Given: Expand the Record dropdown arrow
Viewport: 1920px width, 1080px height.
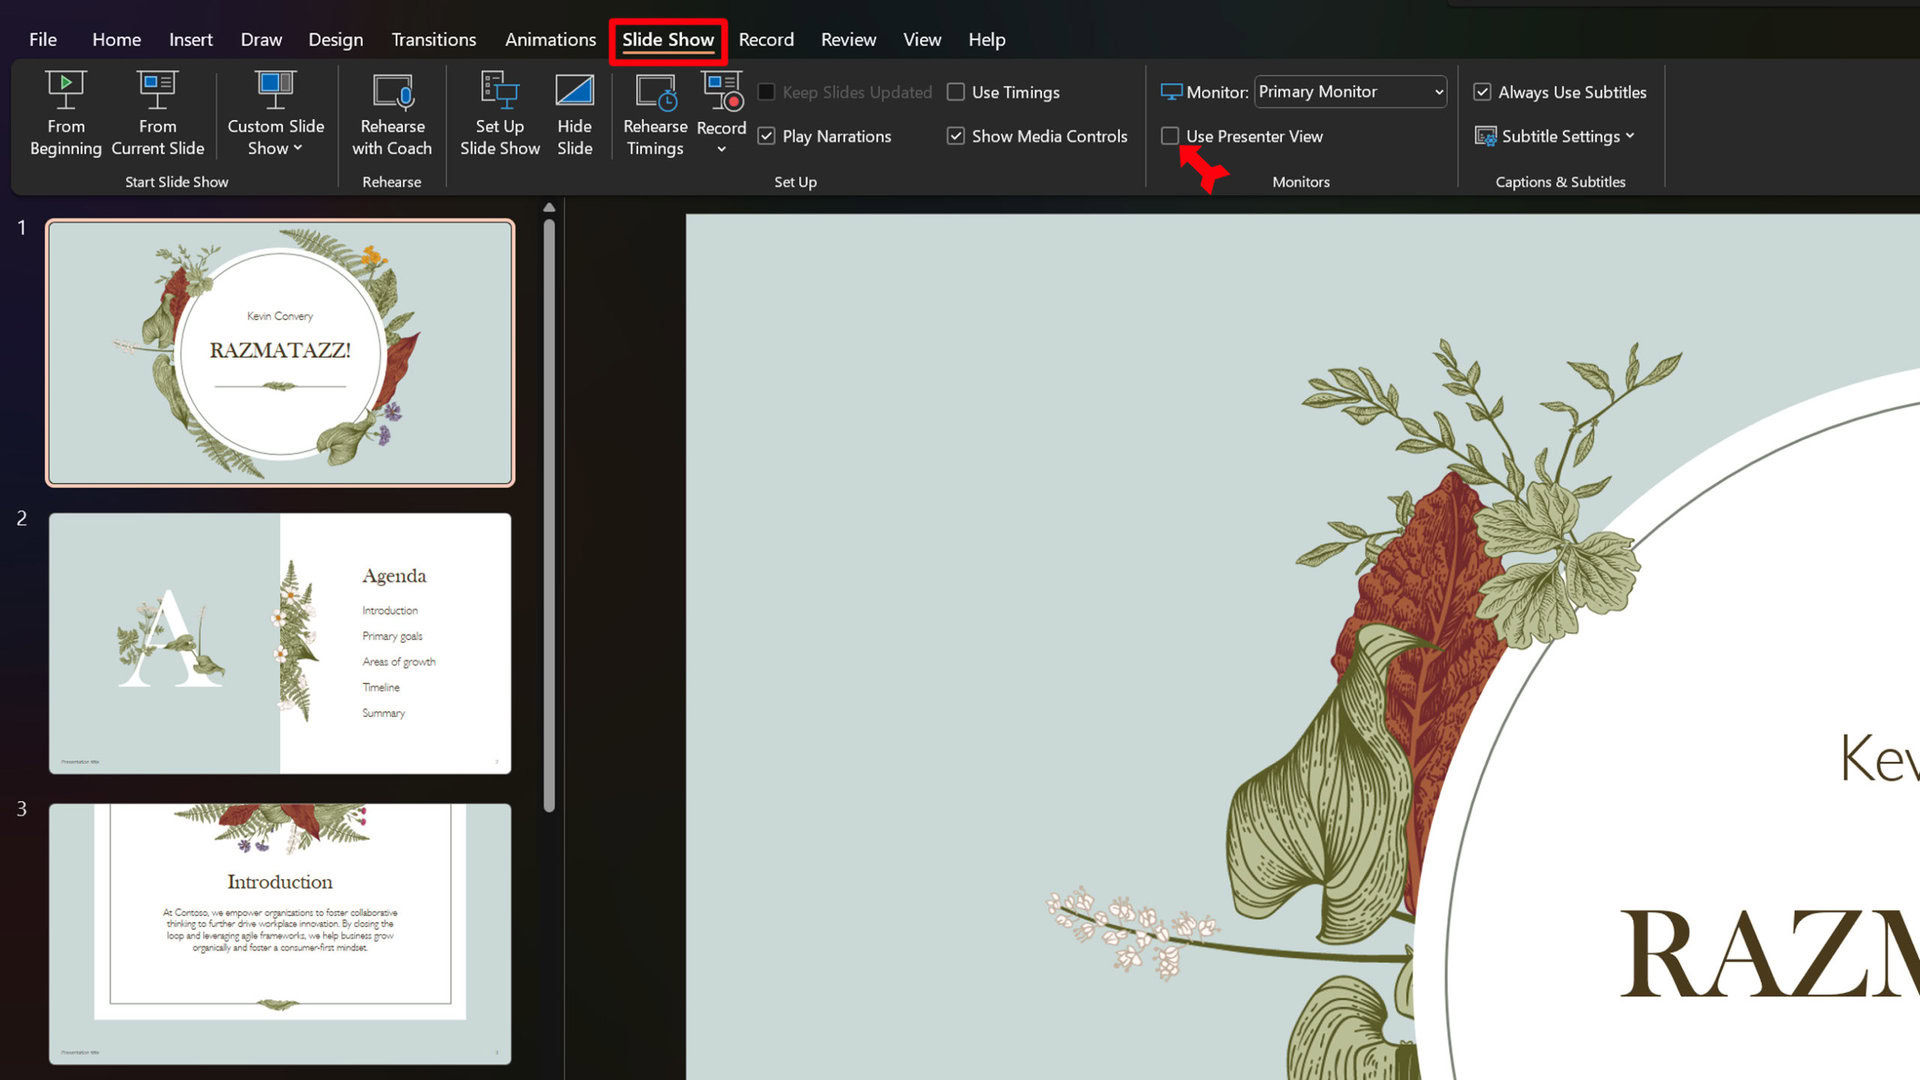Looking at the screenshot, I should [721, 150].
